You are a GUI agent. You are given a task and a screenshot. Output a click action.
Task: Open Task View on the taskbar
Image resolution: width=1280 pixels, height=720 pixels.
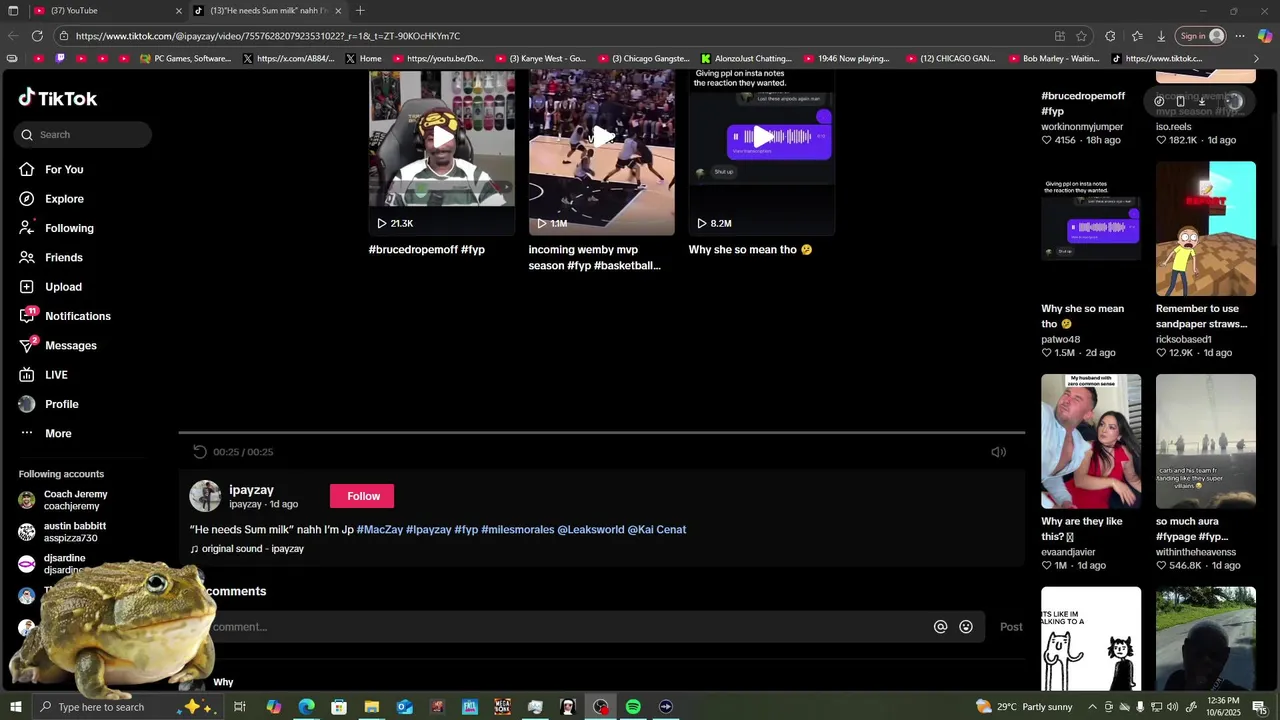pyautogui.click(x=240, y=707)
